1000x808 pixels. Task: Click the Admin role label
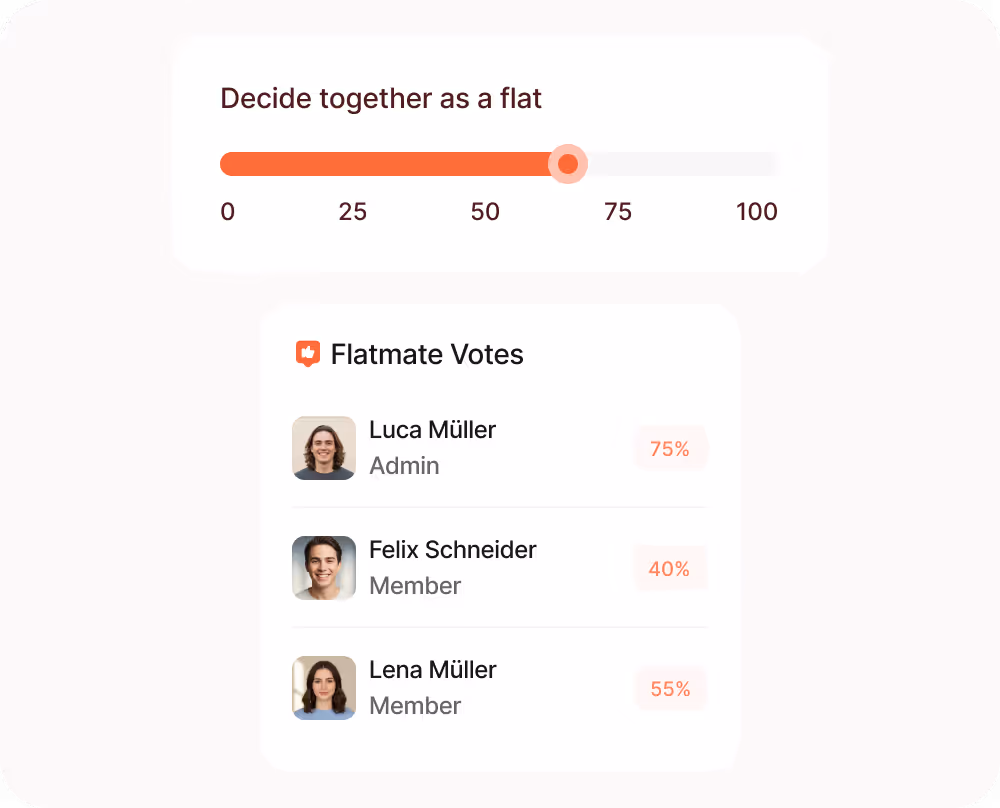coord(404,466)
